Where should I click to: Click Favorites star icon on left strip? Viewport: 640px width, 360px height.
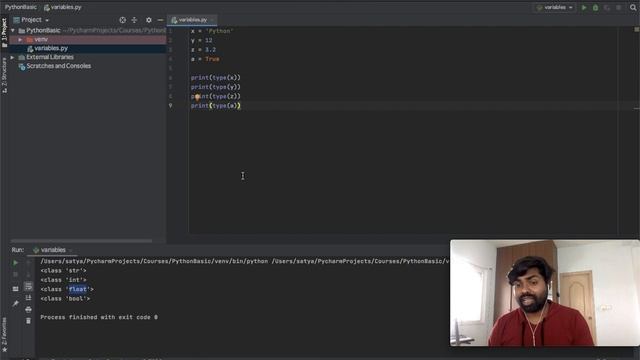(x=4, y=350)
